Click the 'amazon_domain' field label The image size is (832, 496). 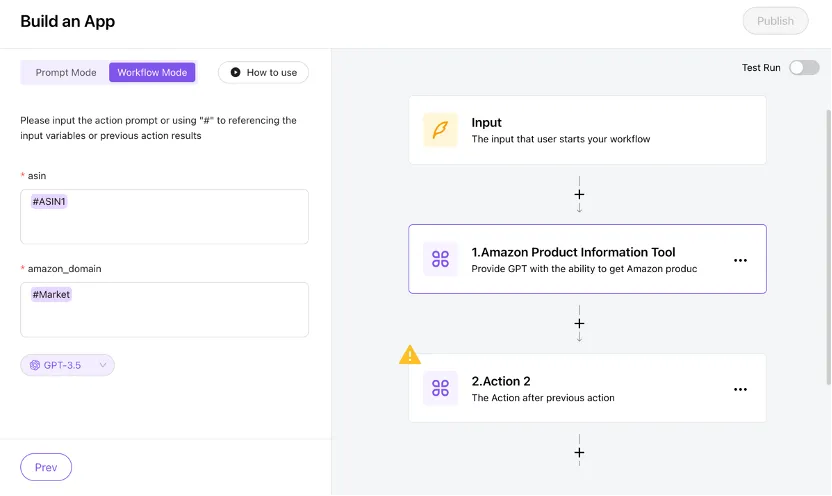click(64, 268)
